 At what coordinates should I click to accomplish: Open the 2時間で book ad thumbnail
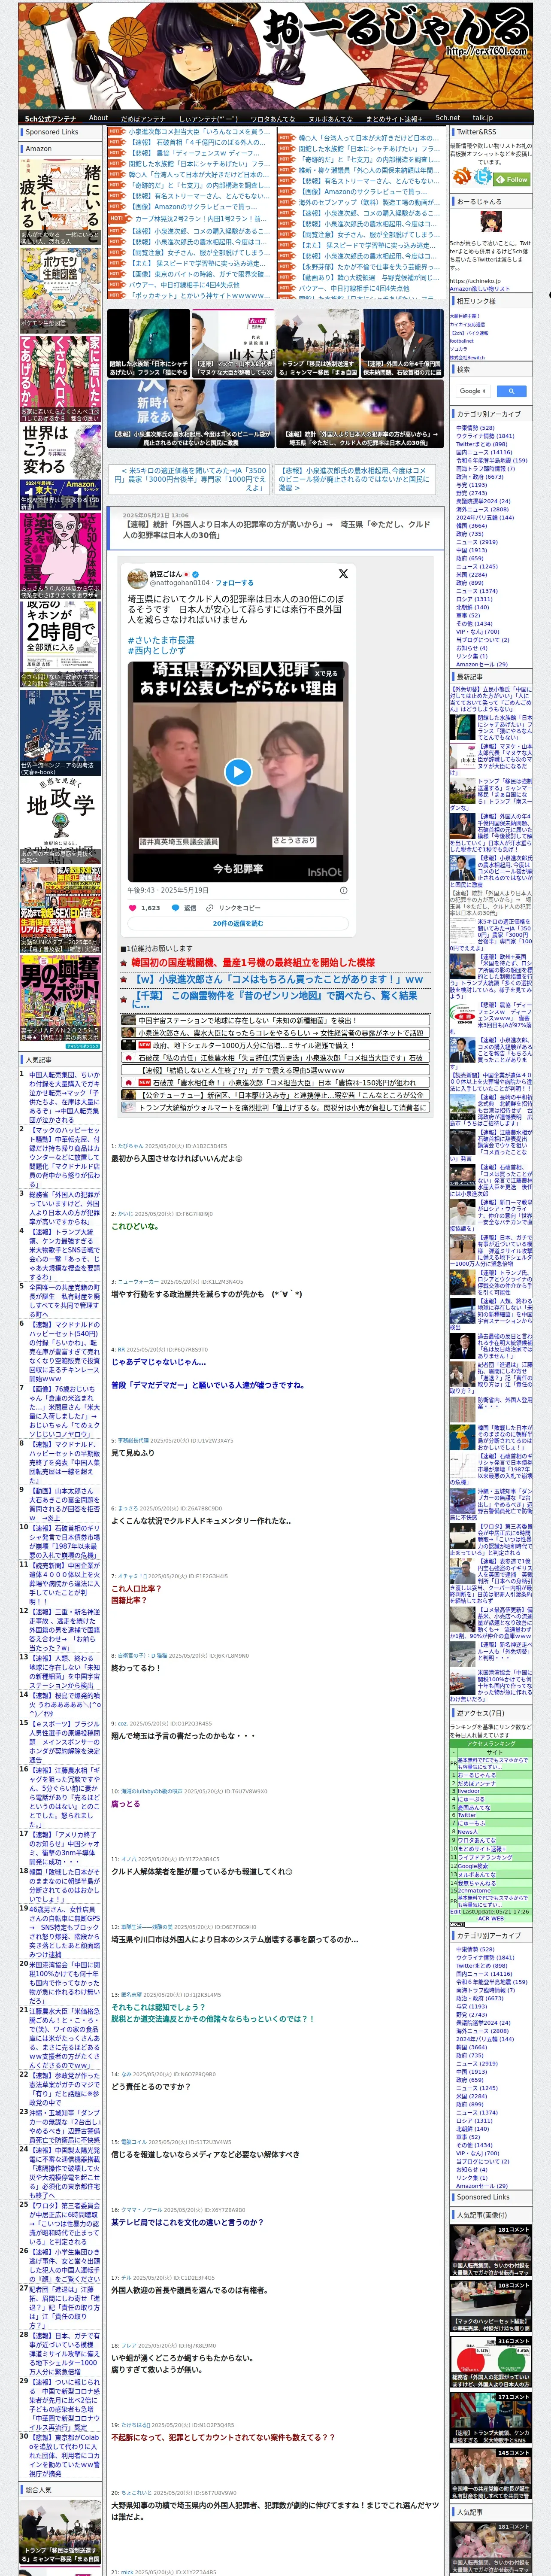(60, 645)
